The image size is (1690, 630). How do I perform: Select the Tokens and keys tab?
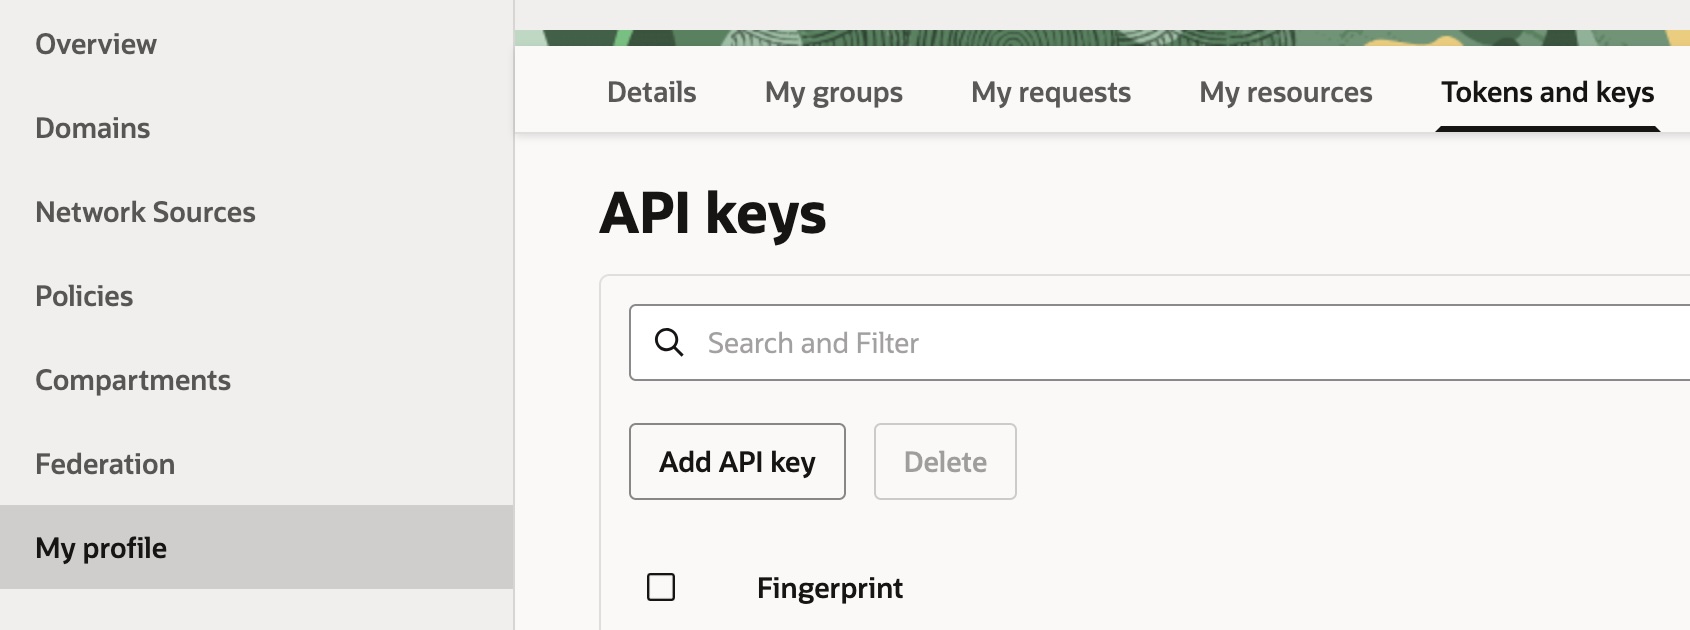(1548, 92)
